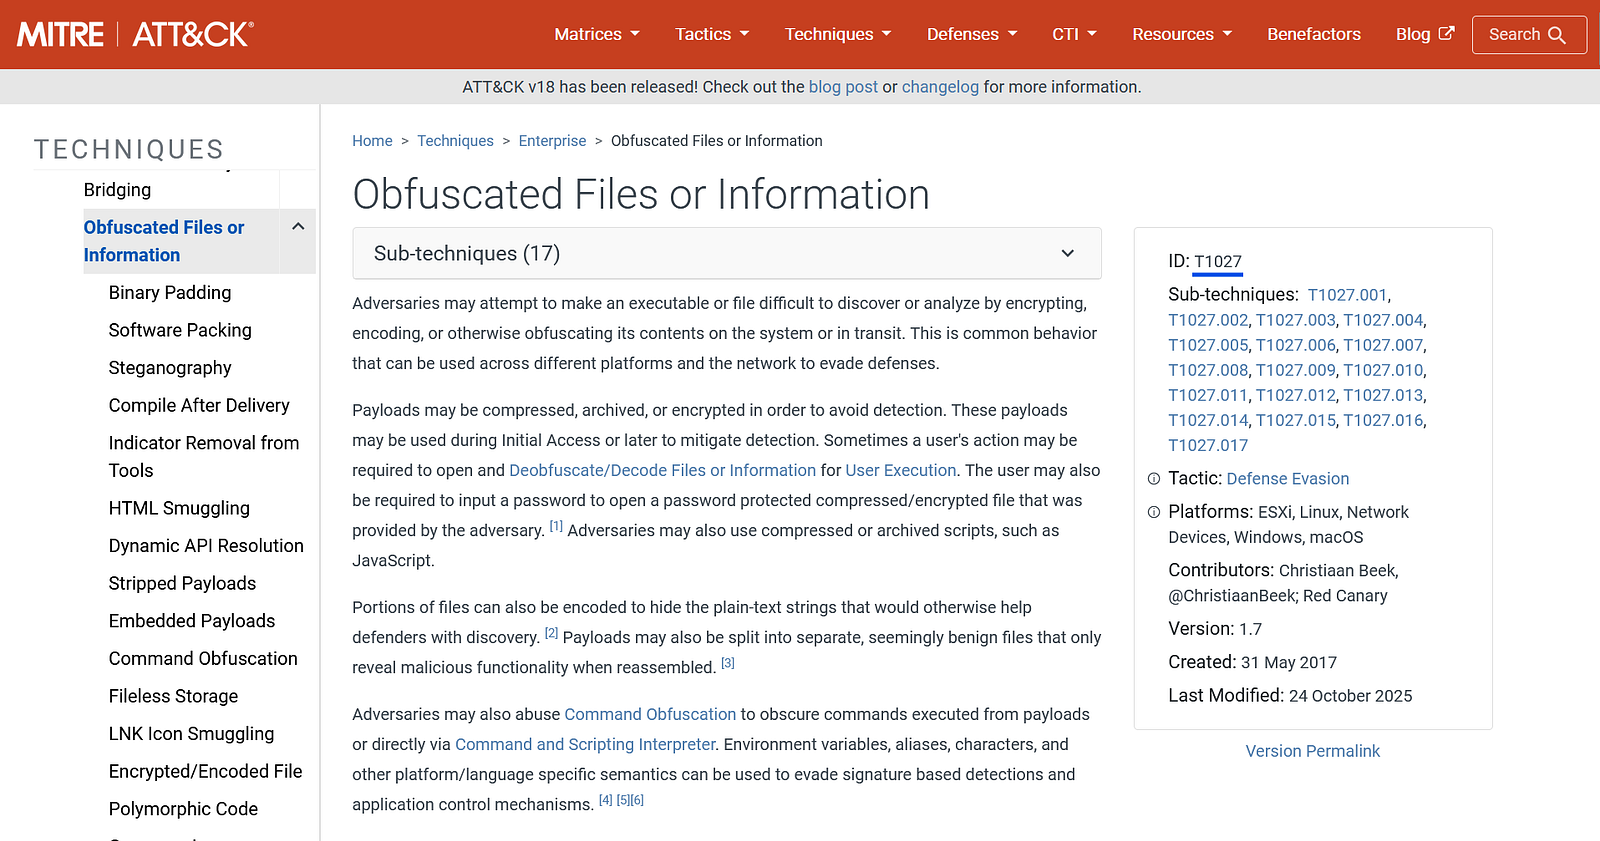This screenshot has width=1600, height=841.
Task: Open sub-technique T1027.001 link
Action: [1347, 295]
